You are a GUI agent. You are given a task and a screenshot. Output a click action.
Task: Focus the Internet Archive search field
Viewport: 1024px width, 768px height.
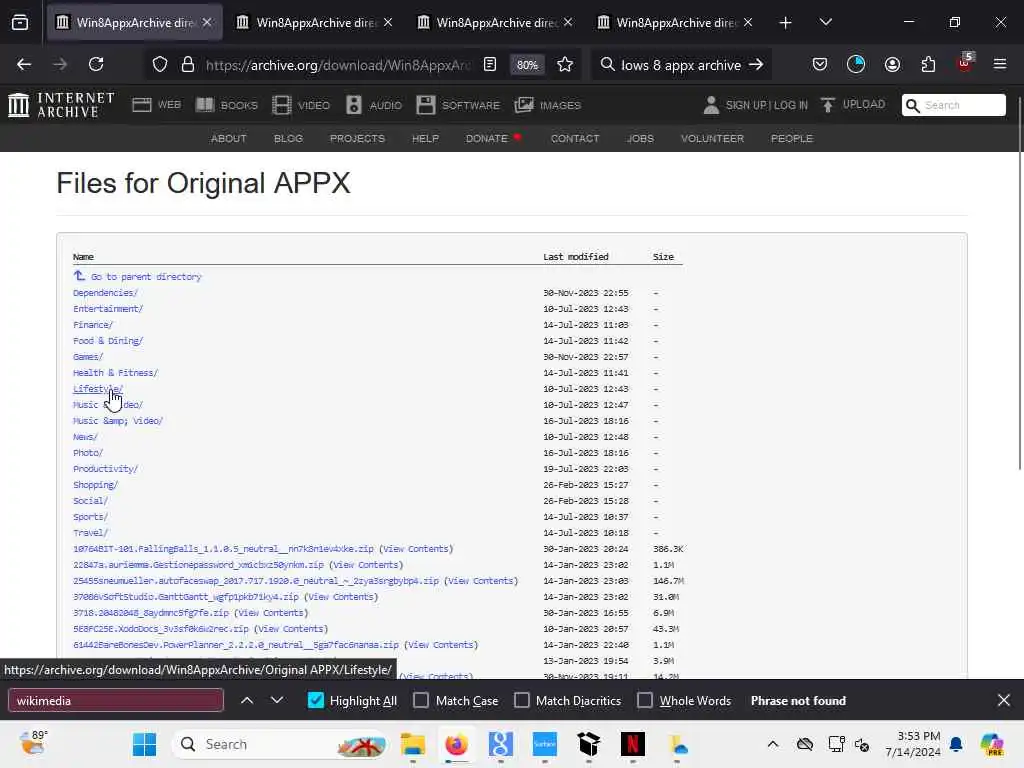pos(953,104)
